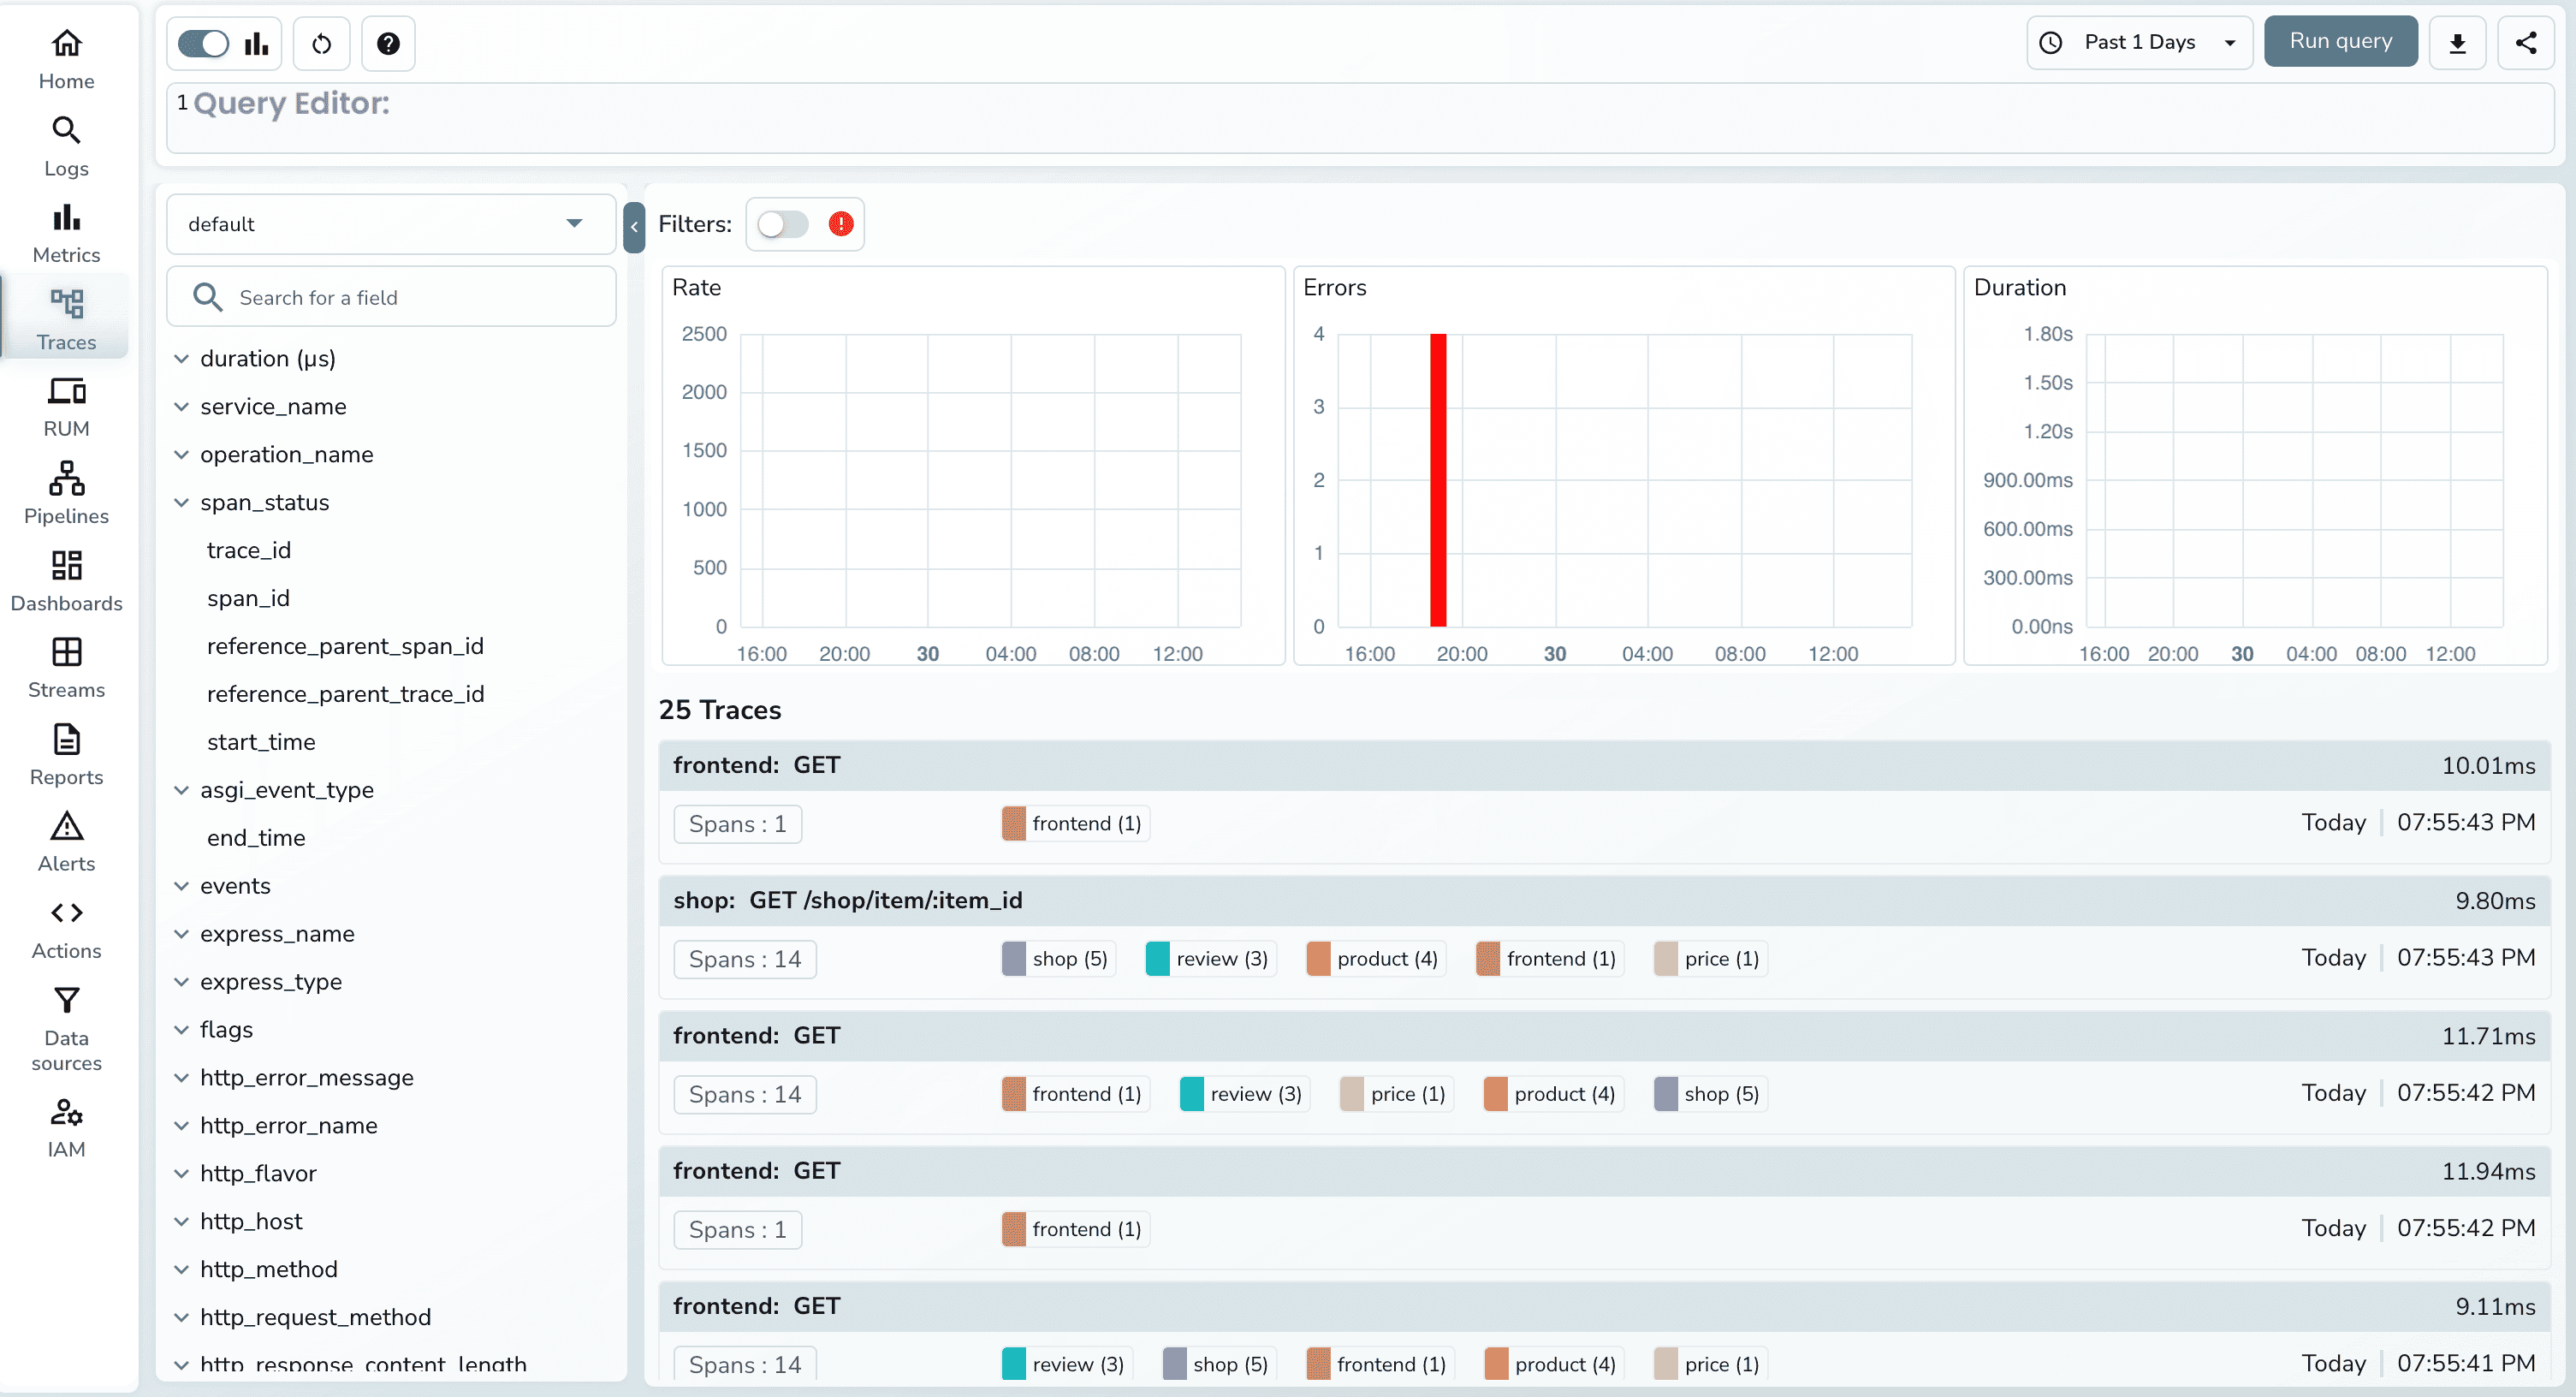Image resolution: width=2576 pixels, height=1397 pixels.
Task: Click the red error-only filter indicator
Action: 841,224
